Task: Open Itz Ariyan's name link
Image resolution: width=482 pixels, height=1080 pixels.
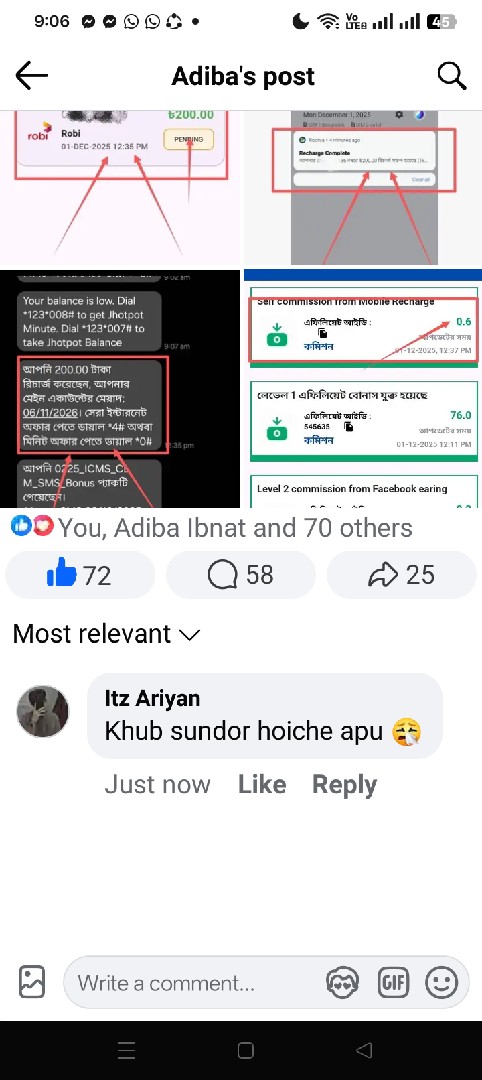Action: 152,698
